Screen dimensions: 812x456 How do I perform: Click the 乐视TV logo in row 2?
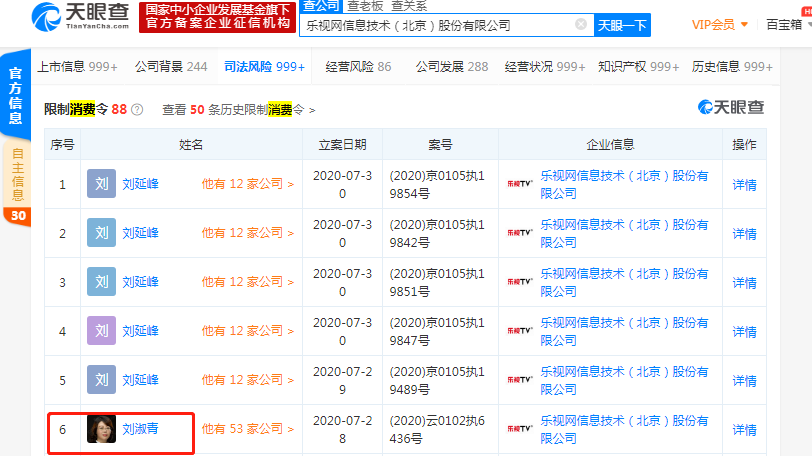coord(520,233)
